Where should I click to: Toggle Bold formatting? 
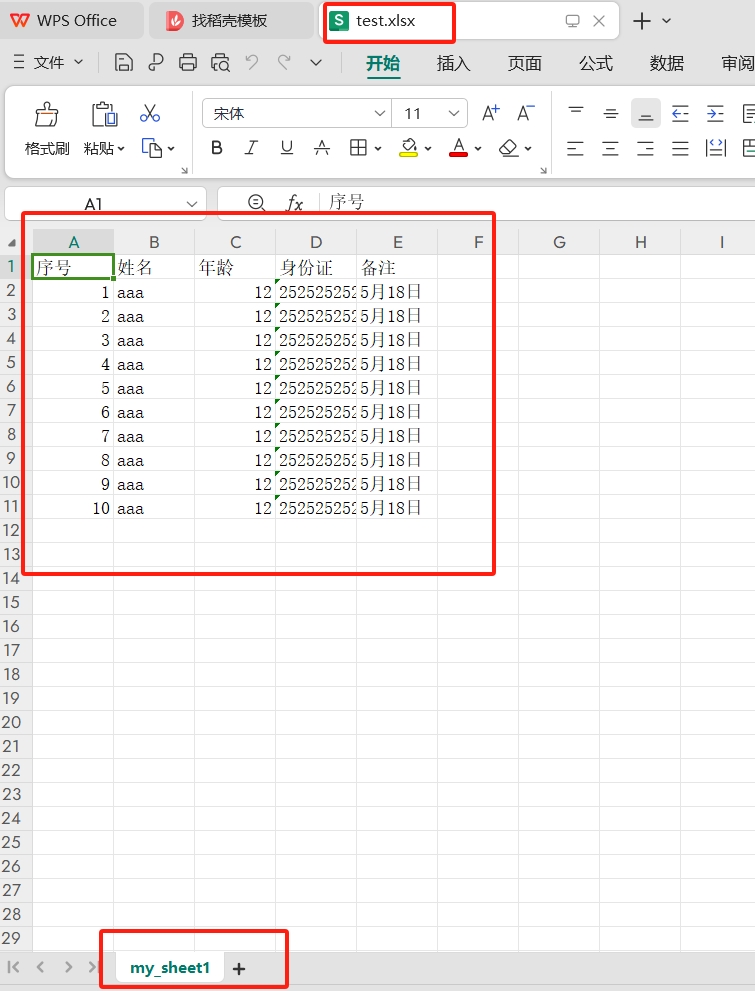[217, 148]
